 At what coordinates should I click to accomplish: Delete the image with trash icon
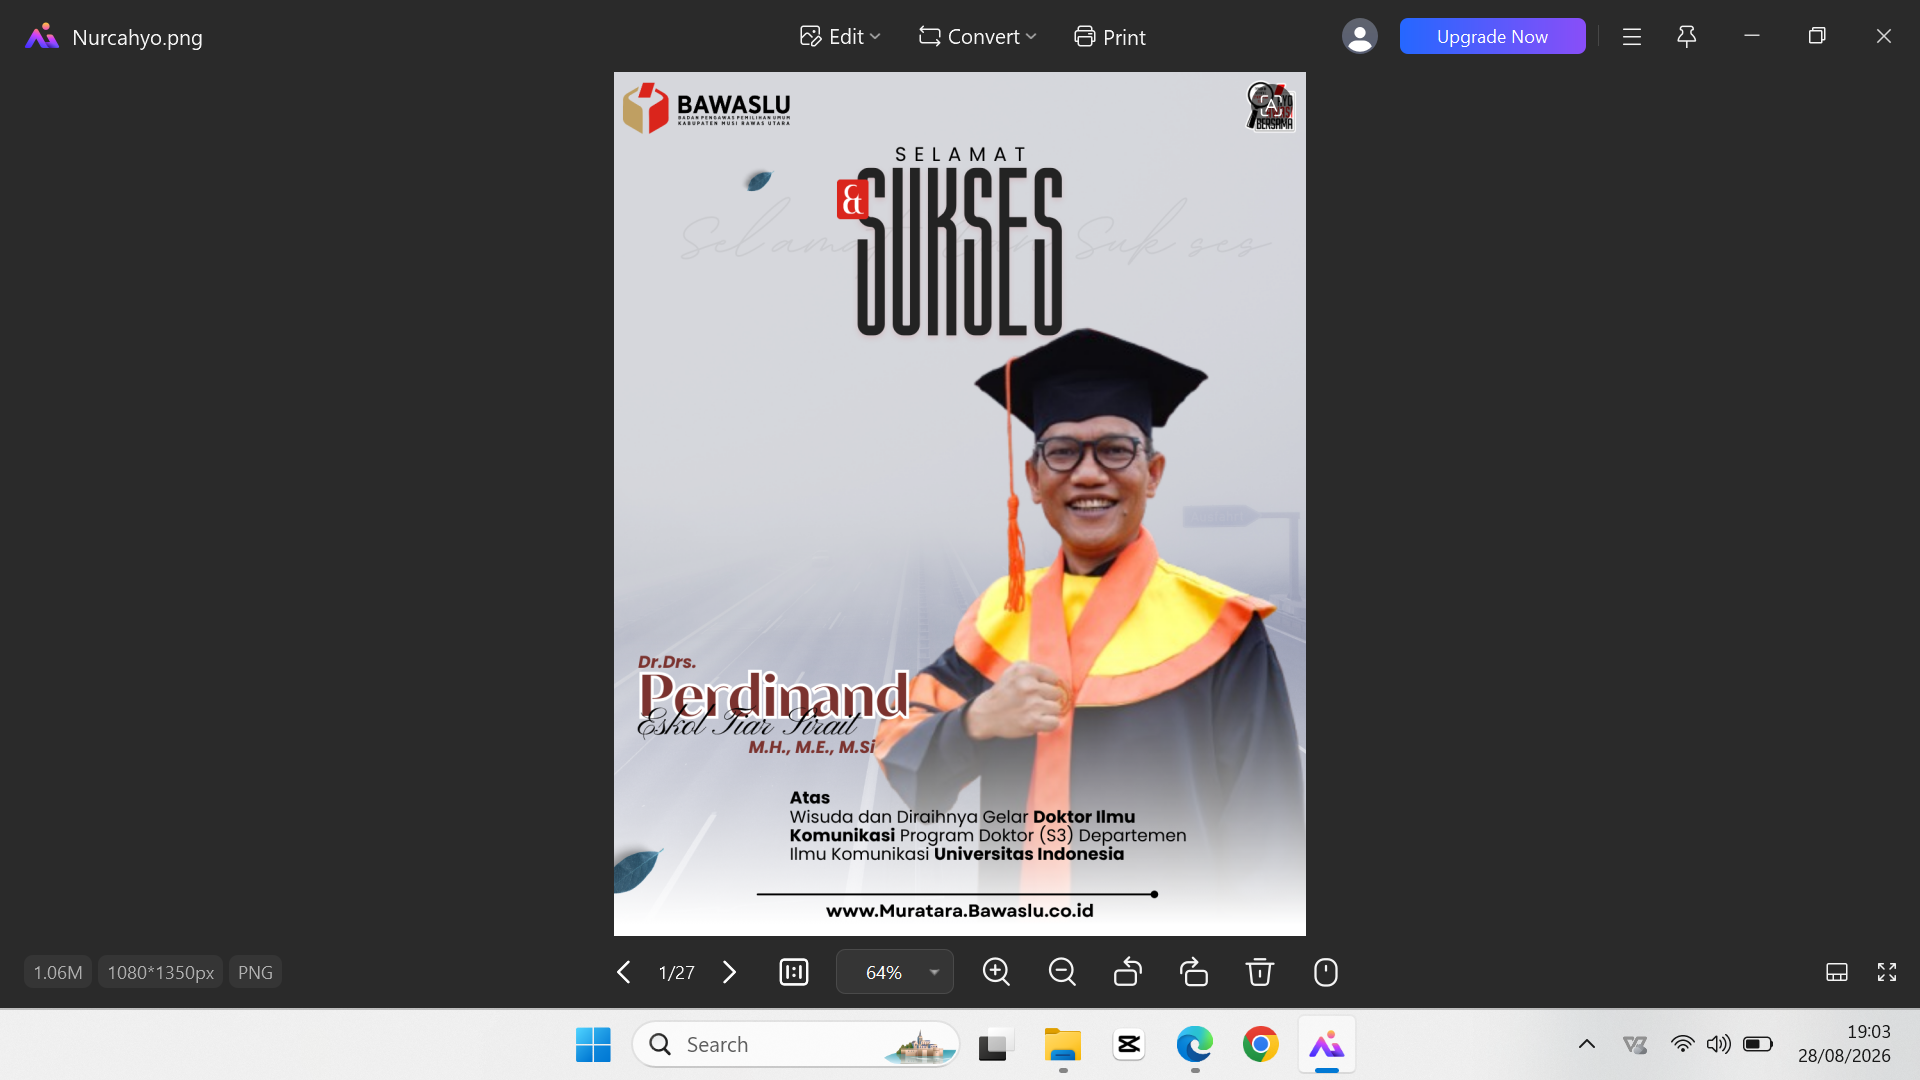(x=1260, y=972)
